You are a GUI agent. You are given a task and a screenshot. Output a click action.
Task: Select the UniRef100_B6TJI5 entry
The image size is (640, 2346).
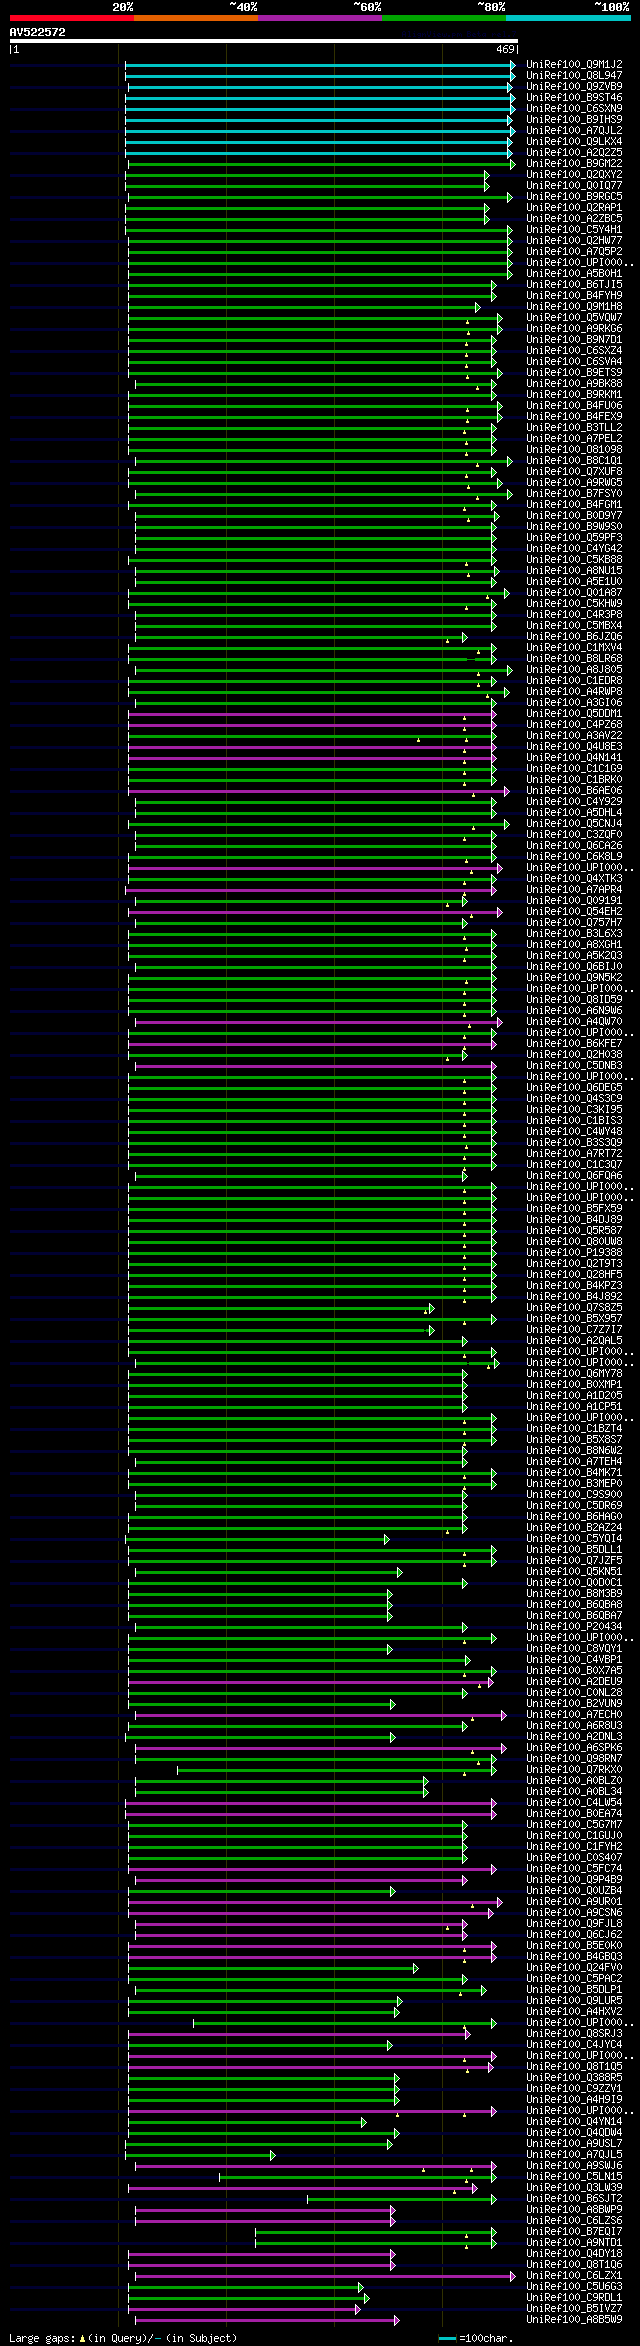(x=574, y=284)
